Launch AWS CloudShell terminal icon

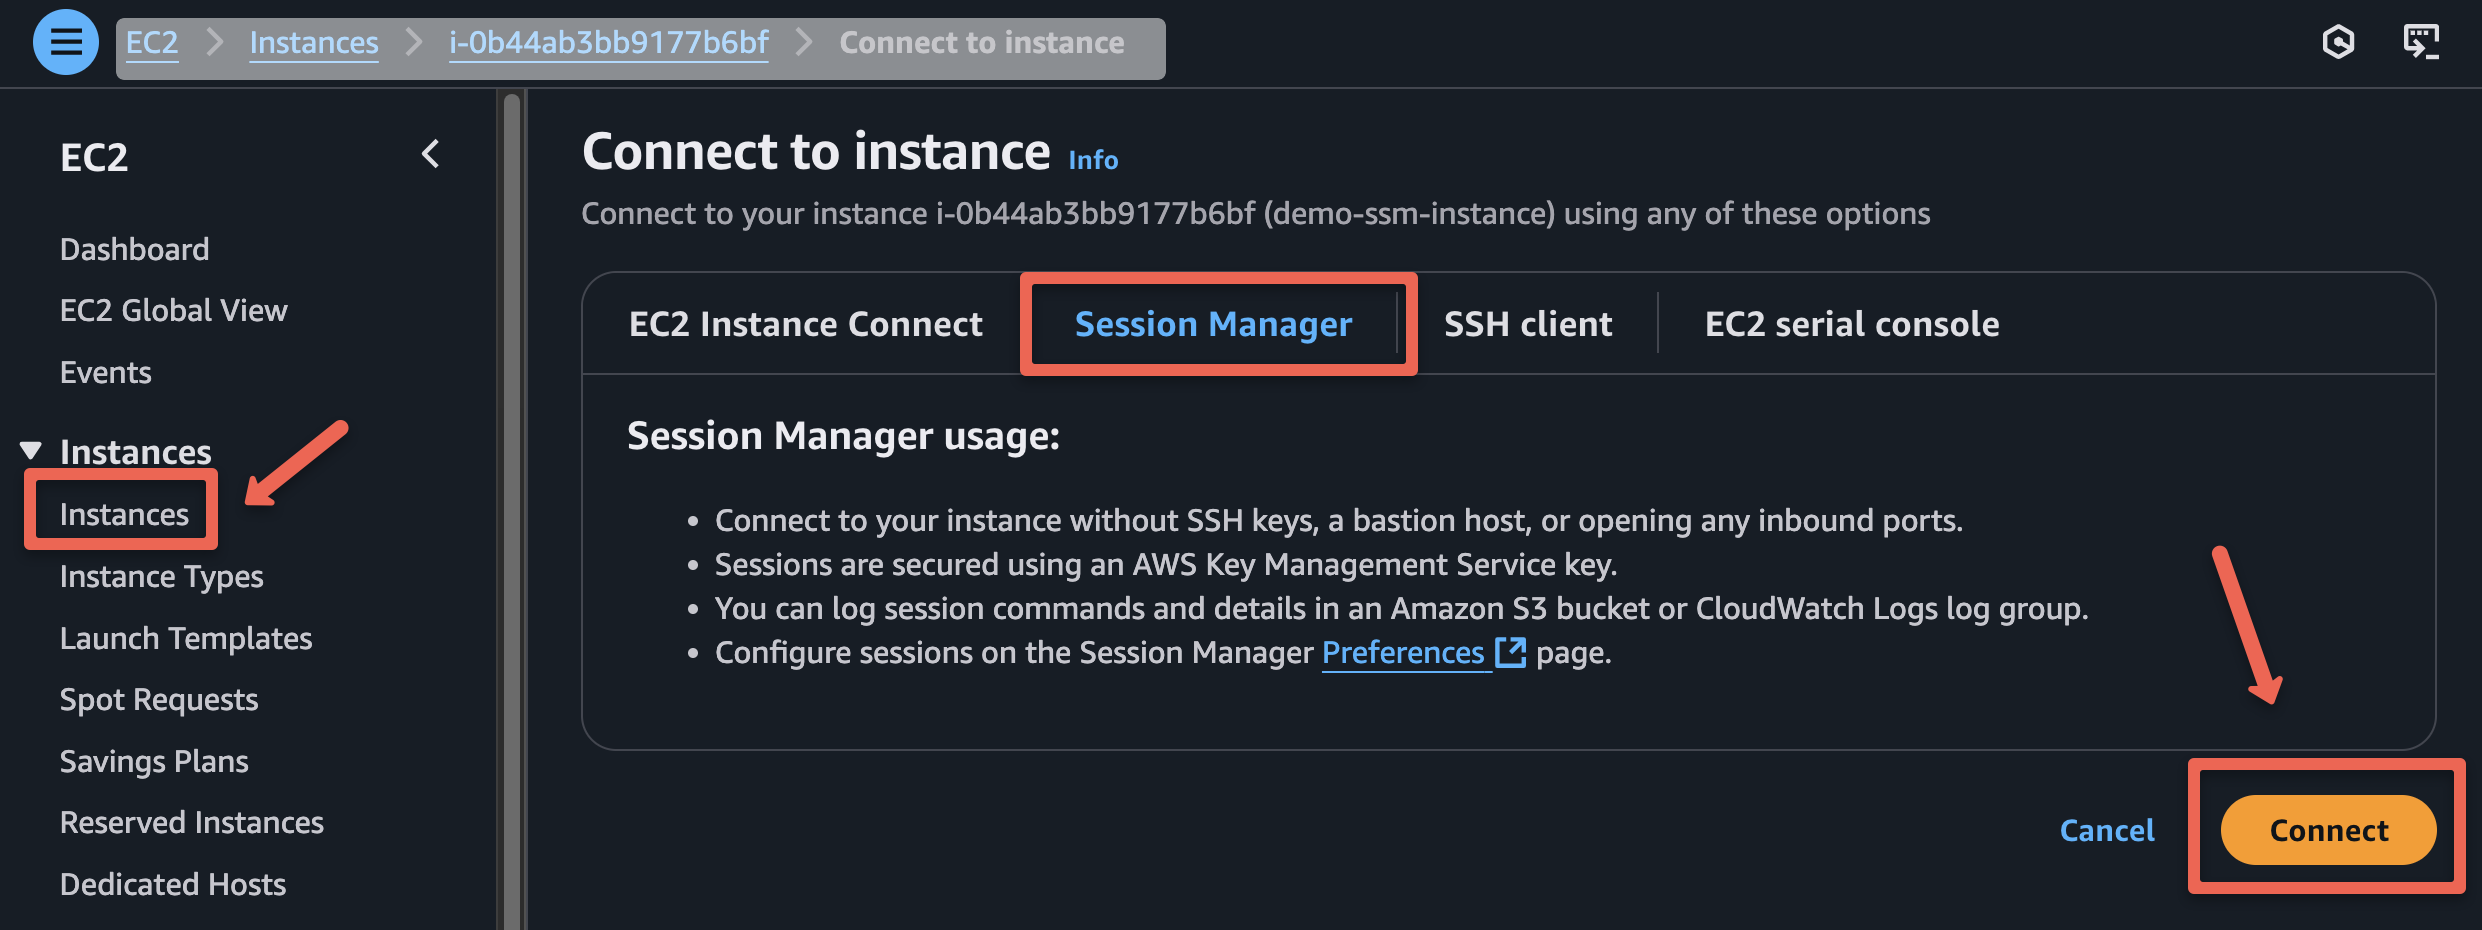2423,42
